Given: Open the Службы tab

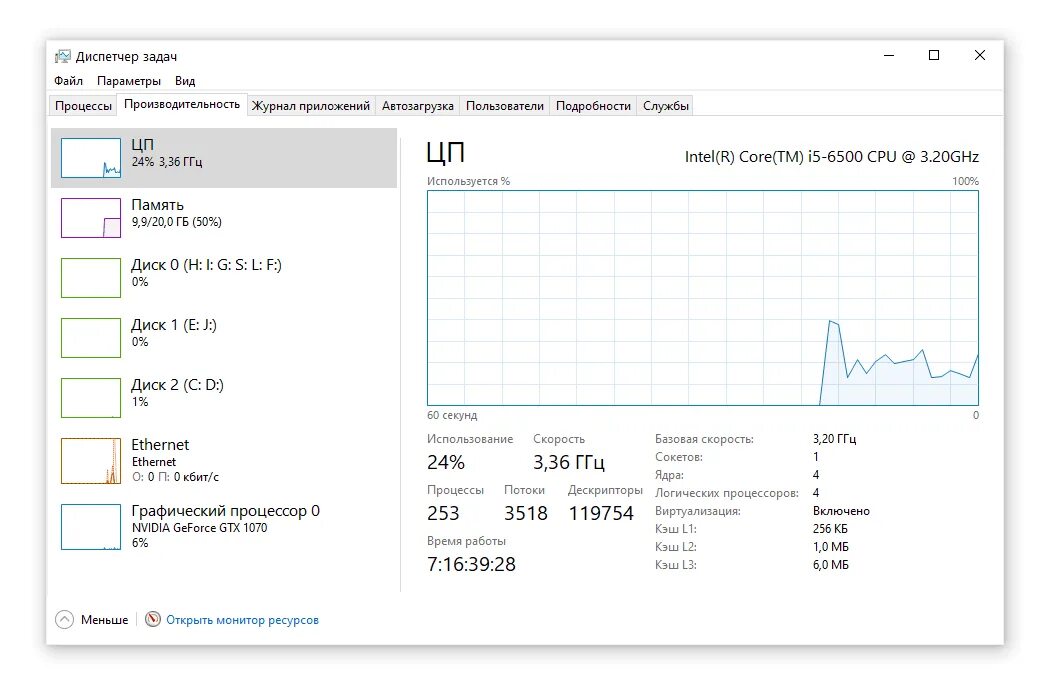Looking at the screenshot, I should (x=666, y=106).
